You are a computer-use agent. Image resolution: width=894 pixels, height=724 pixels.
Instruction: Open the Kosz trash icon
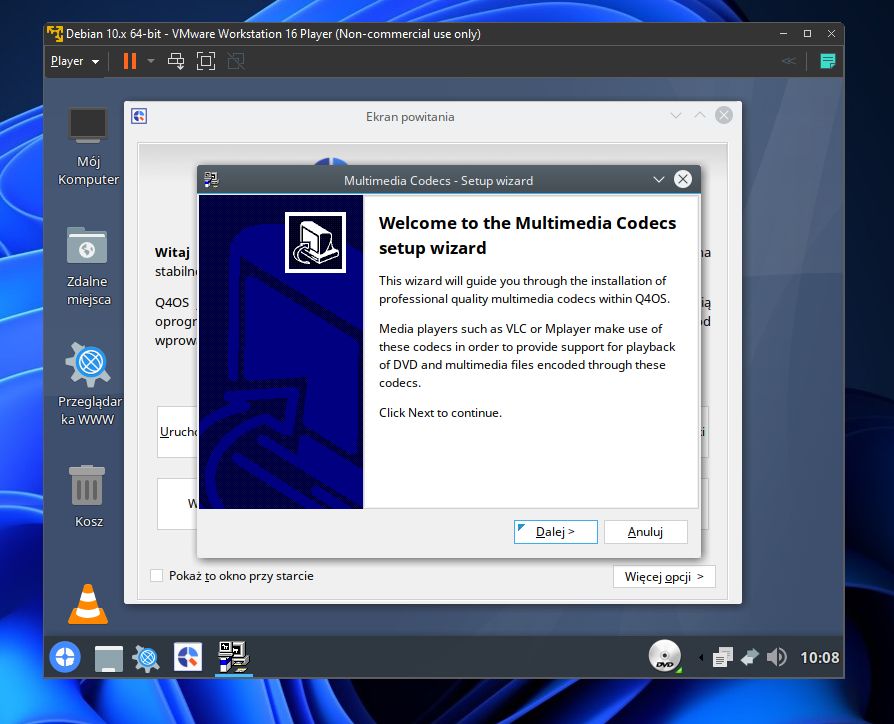pos(87,496)
